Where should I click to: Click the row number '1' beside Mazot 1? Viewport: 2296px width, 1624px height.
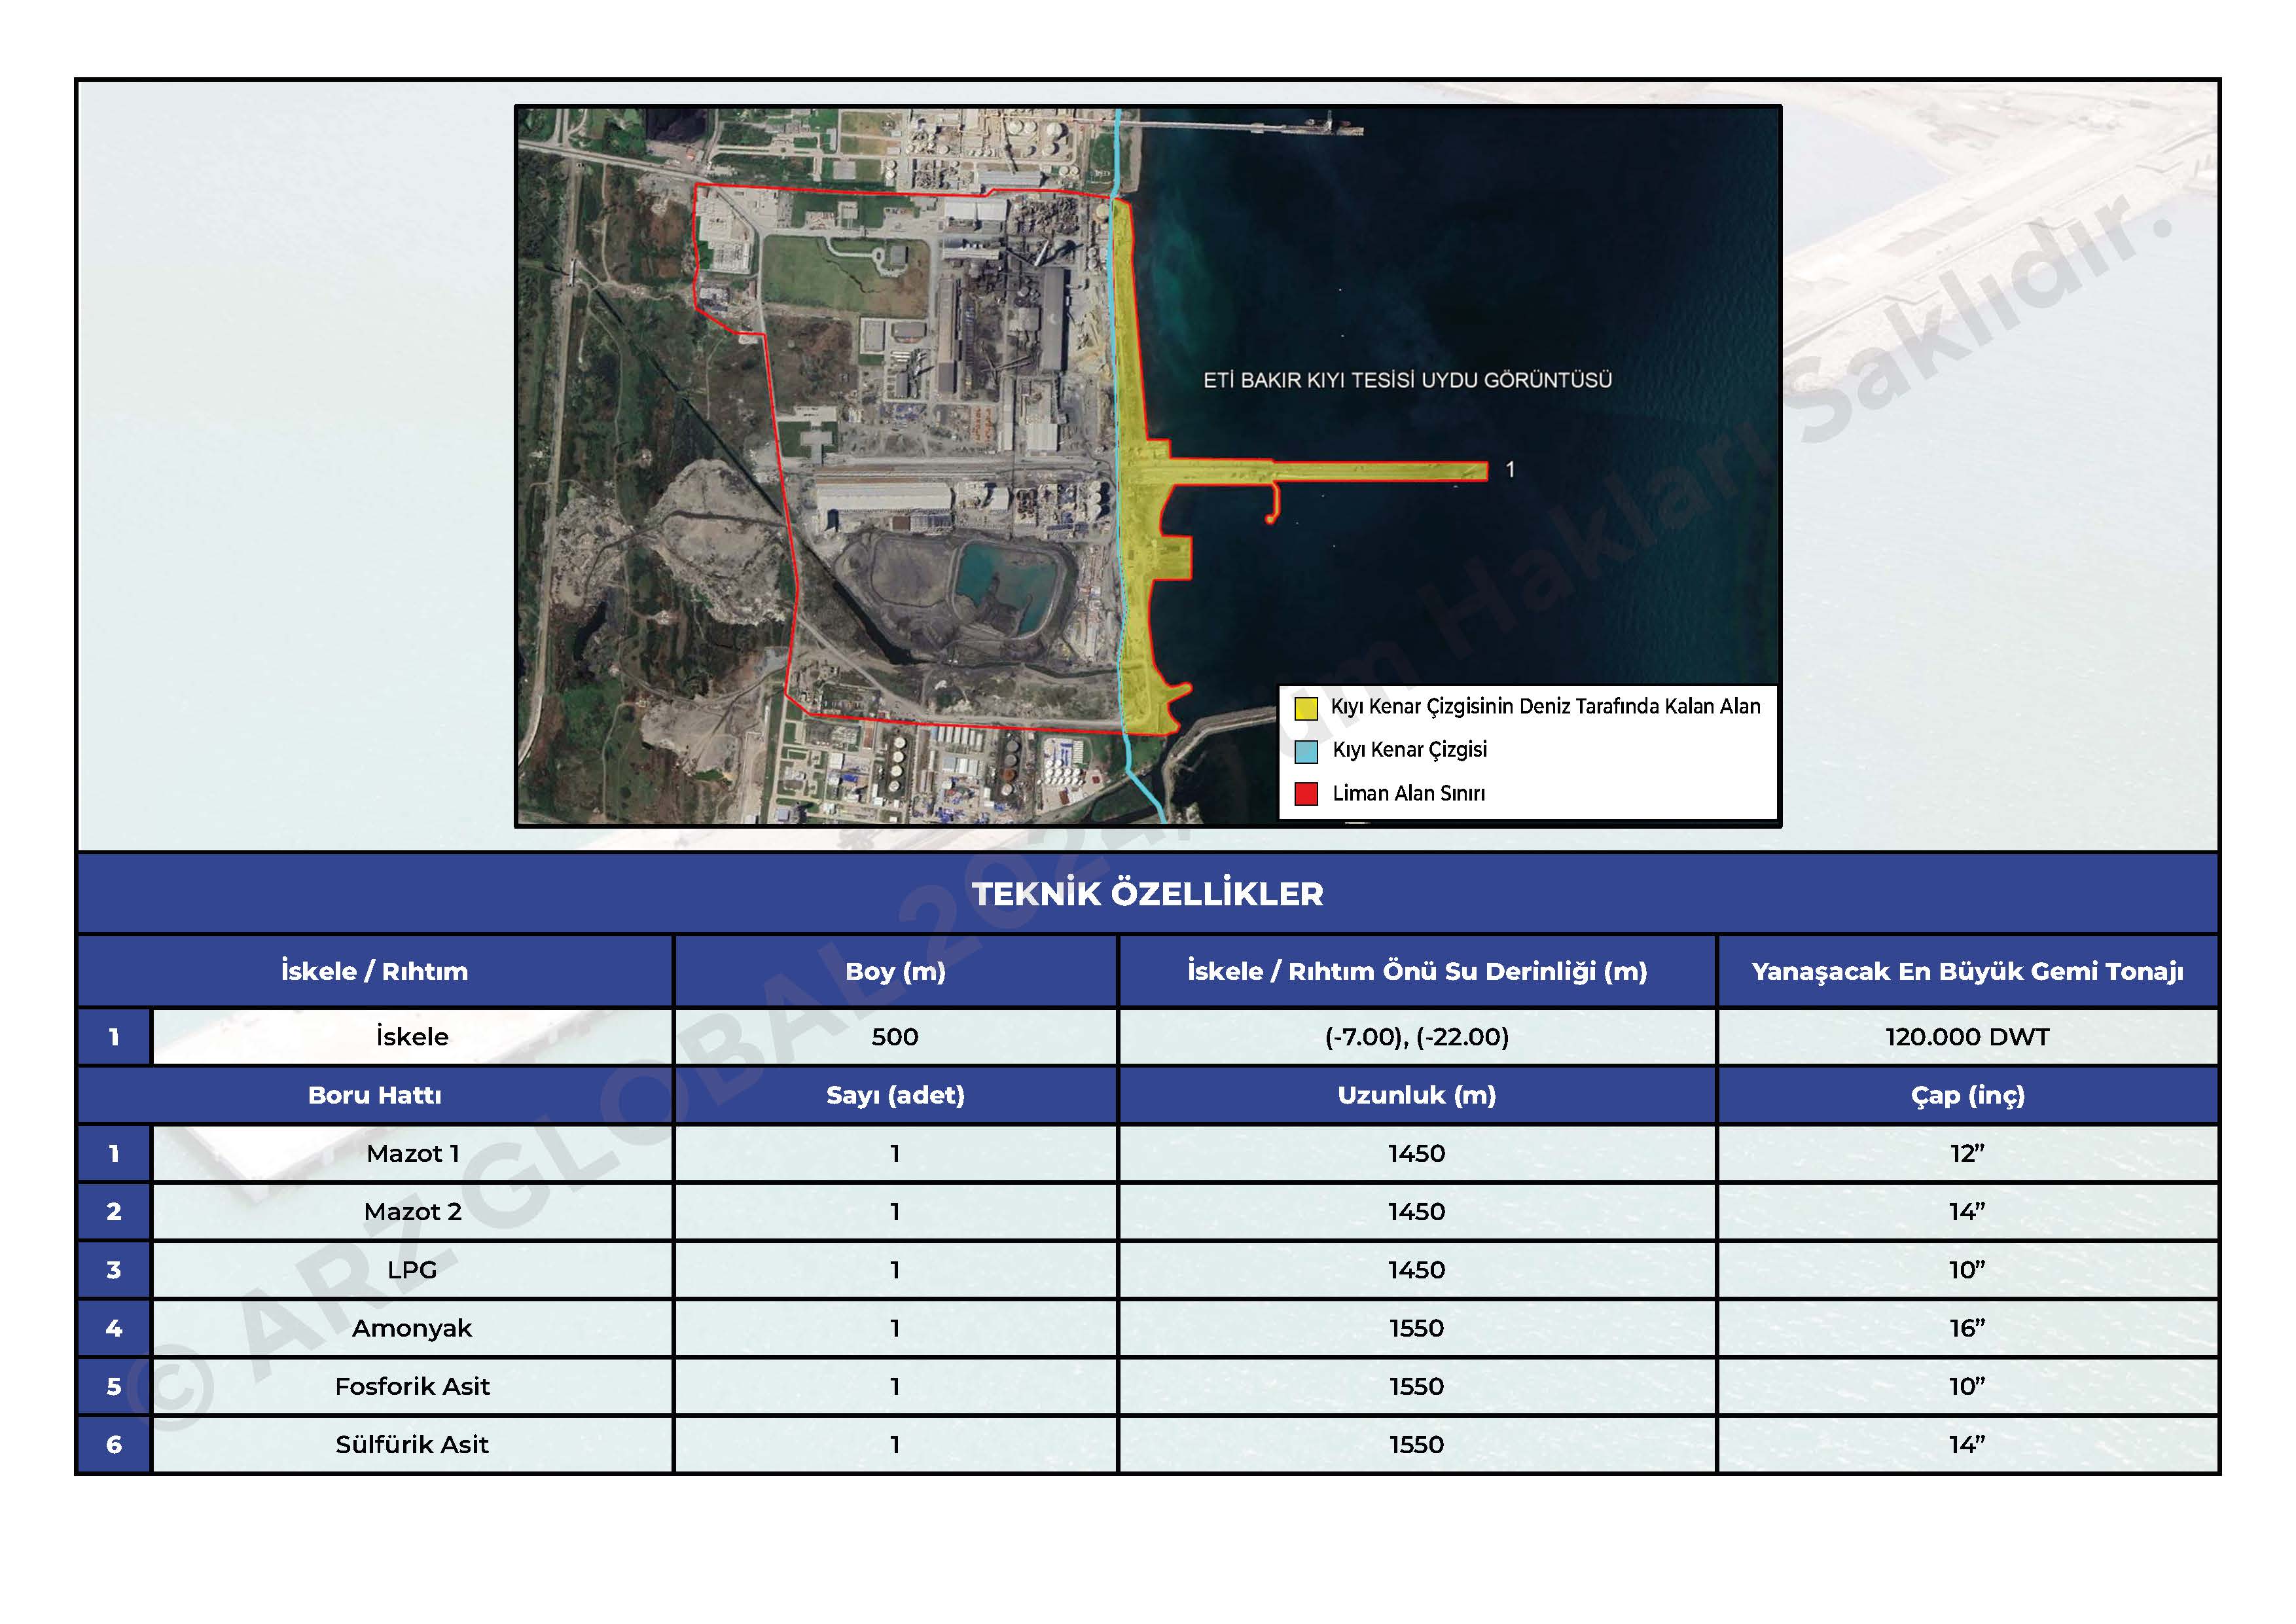114,1154
